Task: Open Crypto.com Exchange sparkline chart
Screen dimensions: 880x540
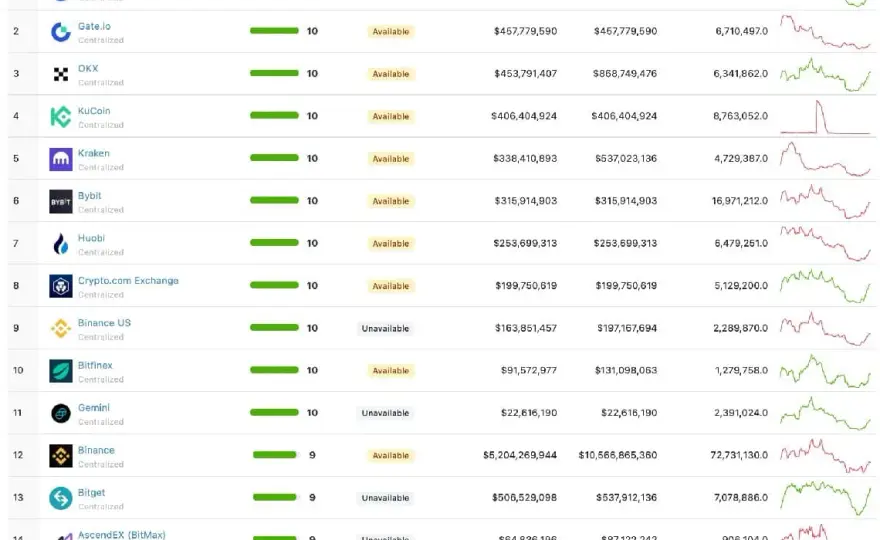Action: click(825, 286)
